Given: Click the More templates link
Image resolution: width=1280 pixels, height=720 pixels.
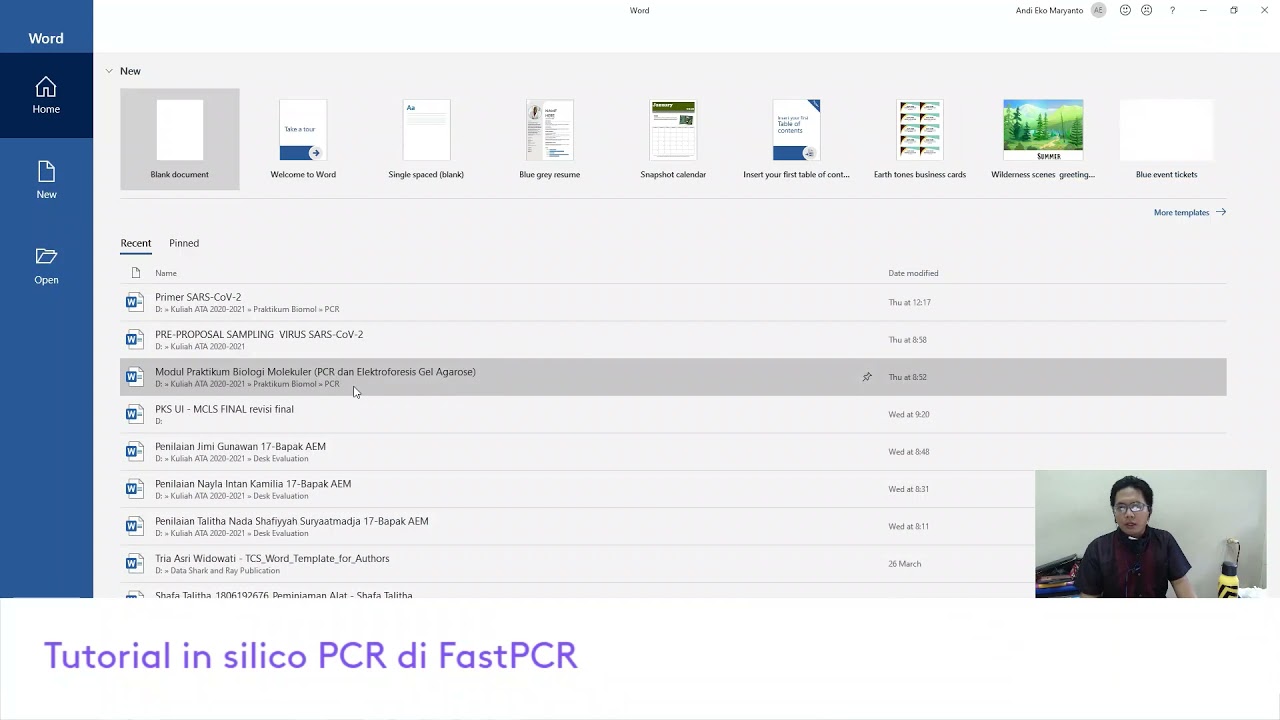Looking at the screenshot, I should (1189, 212).
